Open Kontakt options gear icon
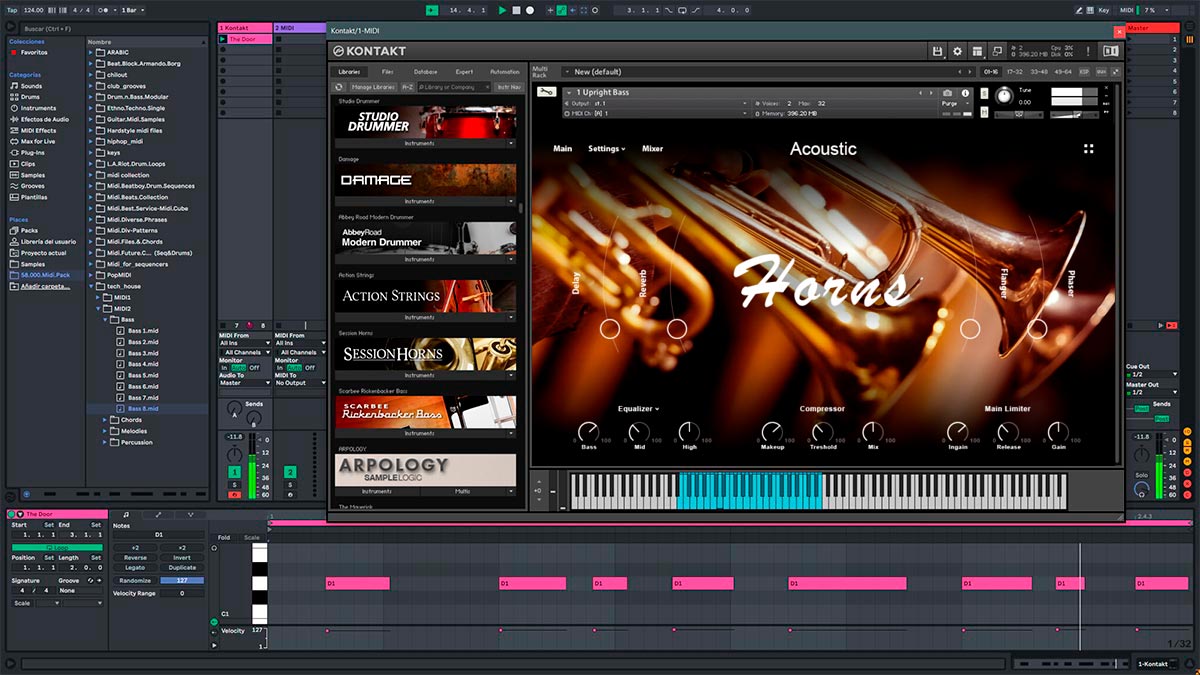The width and height of the screenshot is (1200, 675). (957, 51)
